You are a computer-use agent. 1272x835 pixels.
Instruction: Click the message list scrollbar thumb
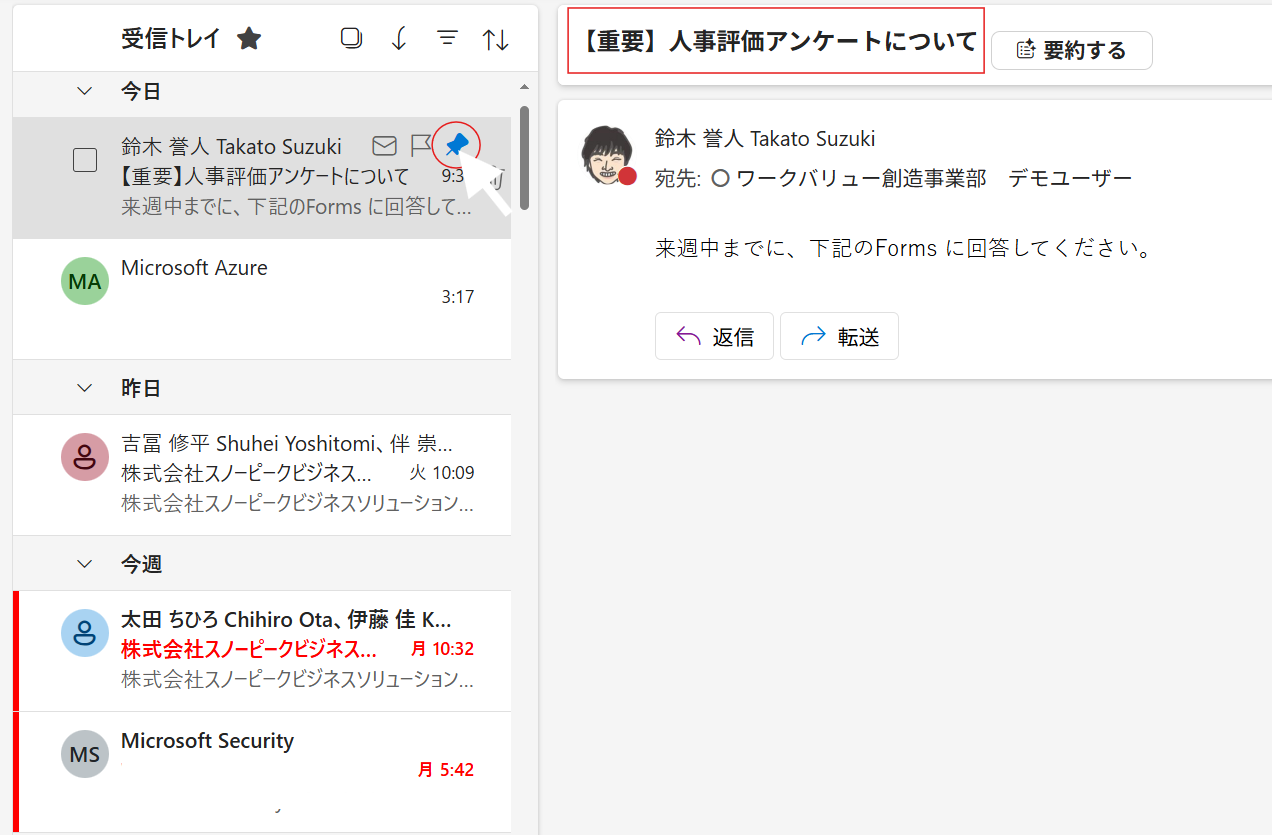pyautogui.click(x=524, y=158)
